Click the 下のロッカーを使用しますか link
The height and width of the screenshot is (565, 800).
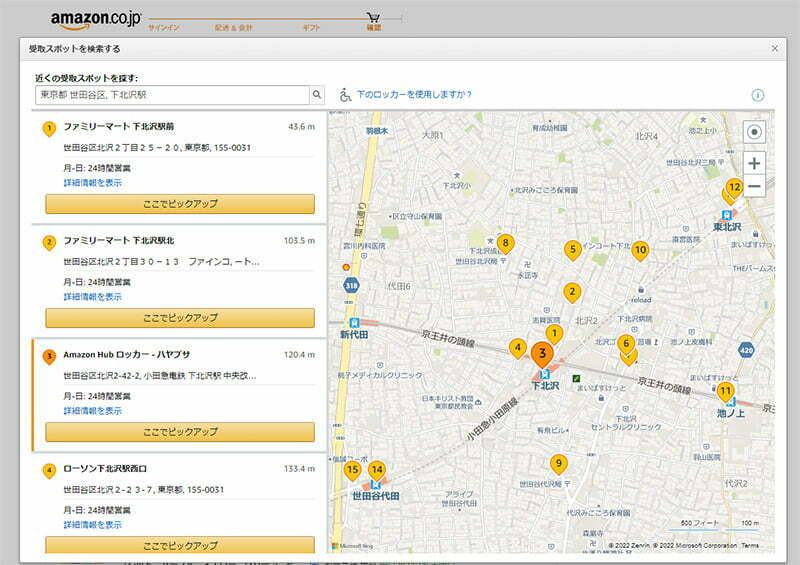point(414,94)
